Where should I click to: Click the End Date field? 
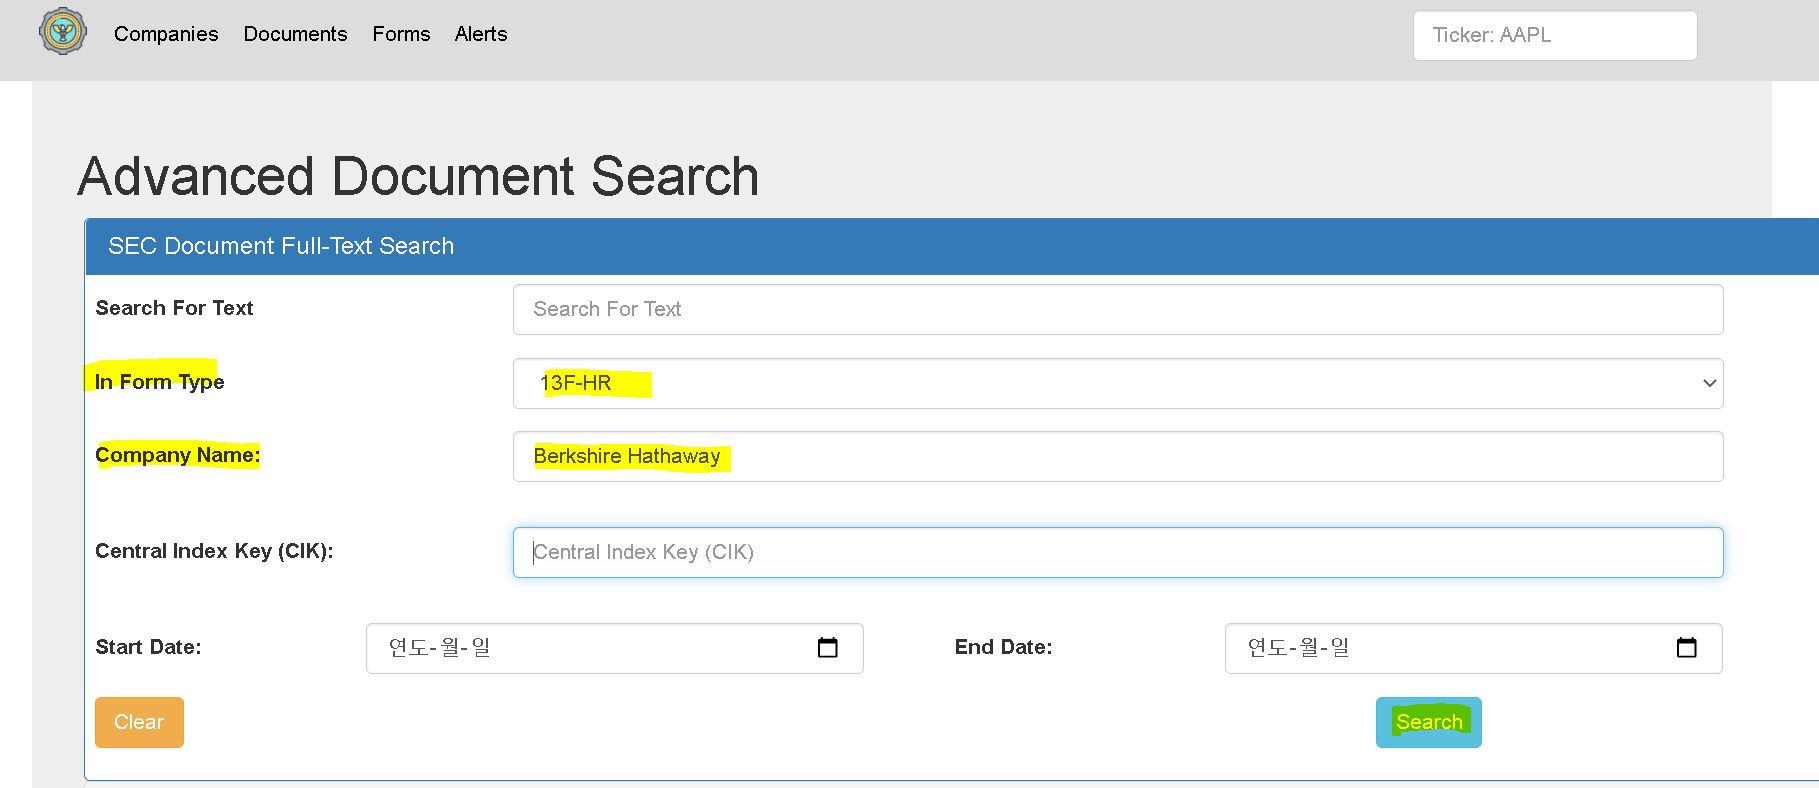click(x=1473, y=648)
